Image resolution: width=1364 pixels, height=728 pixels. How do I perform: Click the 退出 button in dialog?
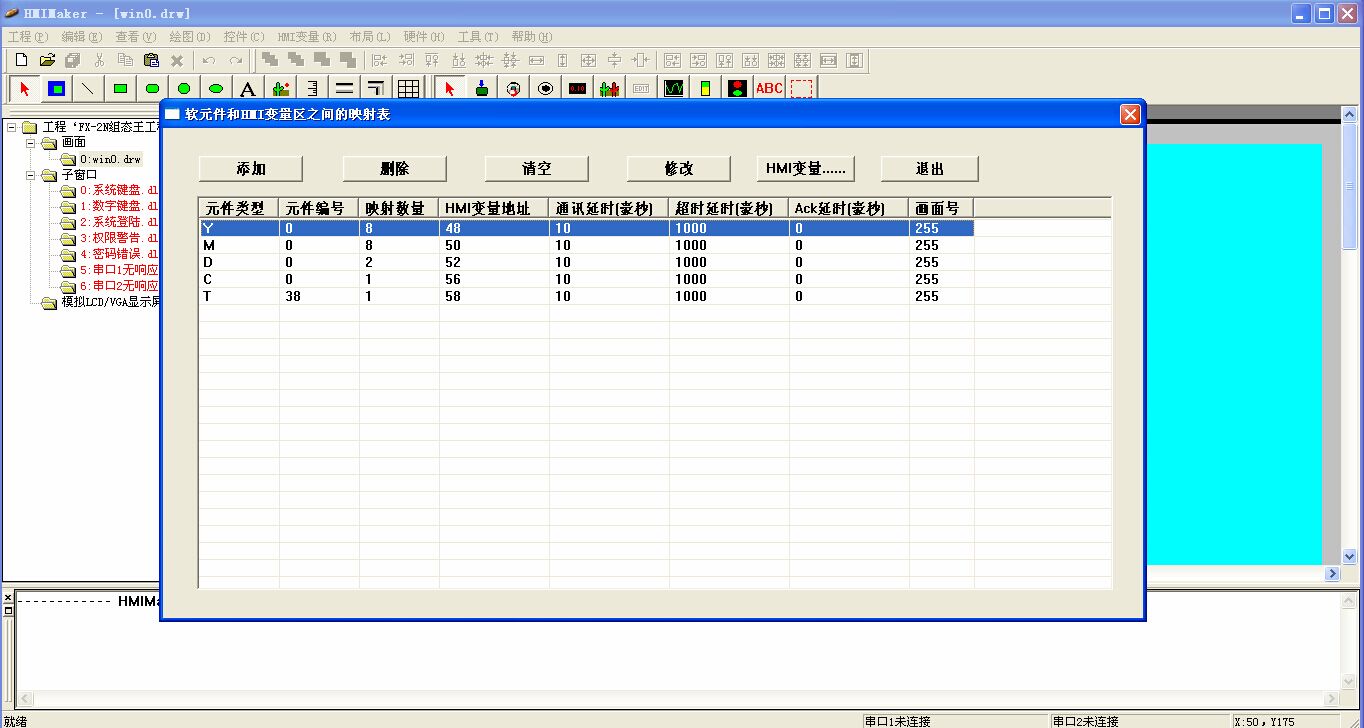pos(929,169)
